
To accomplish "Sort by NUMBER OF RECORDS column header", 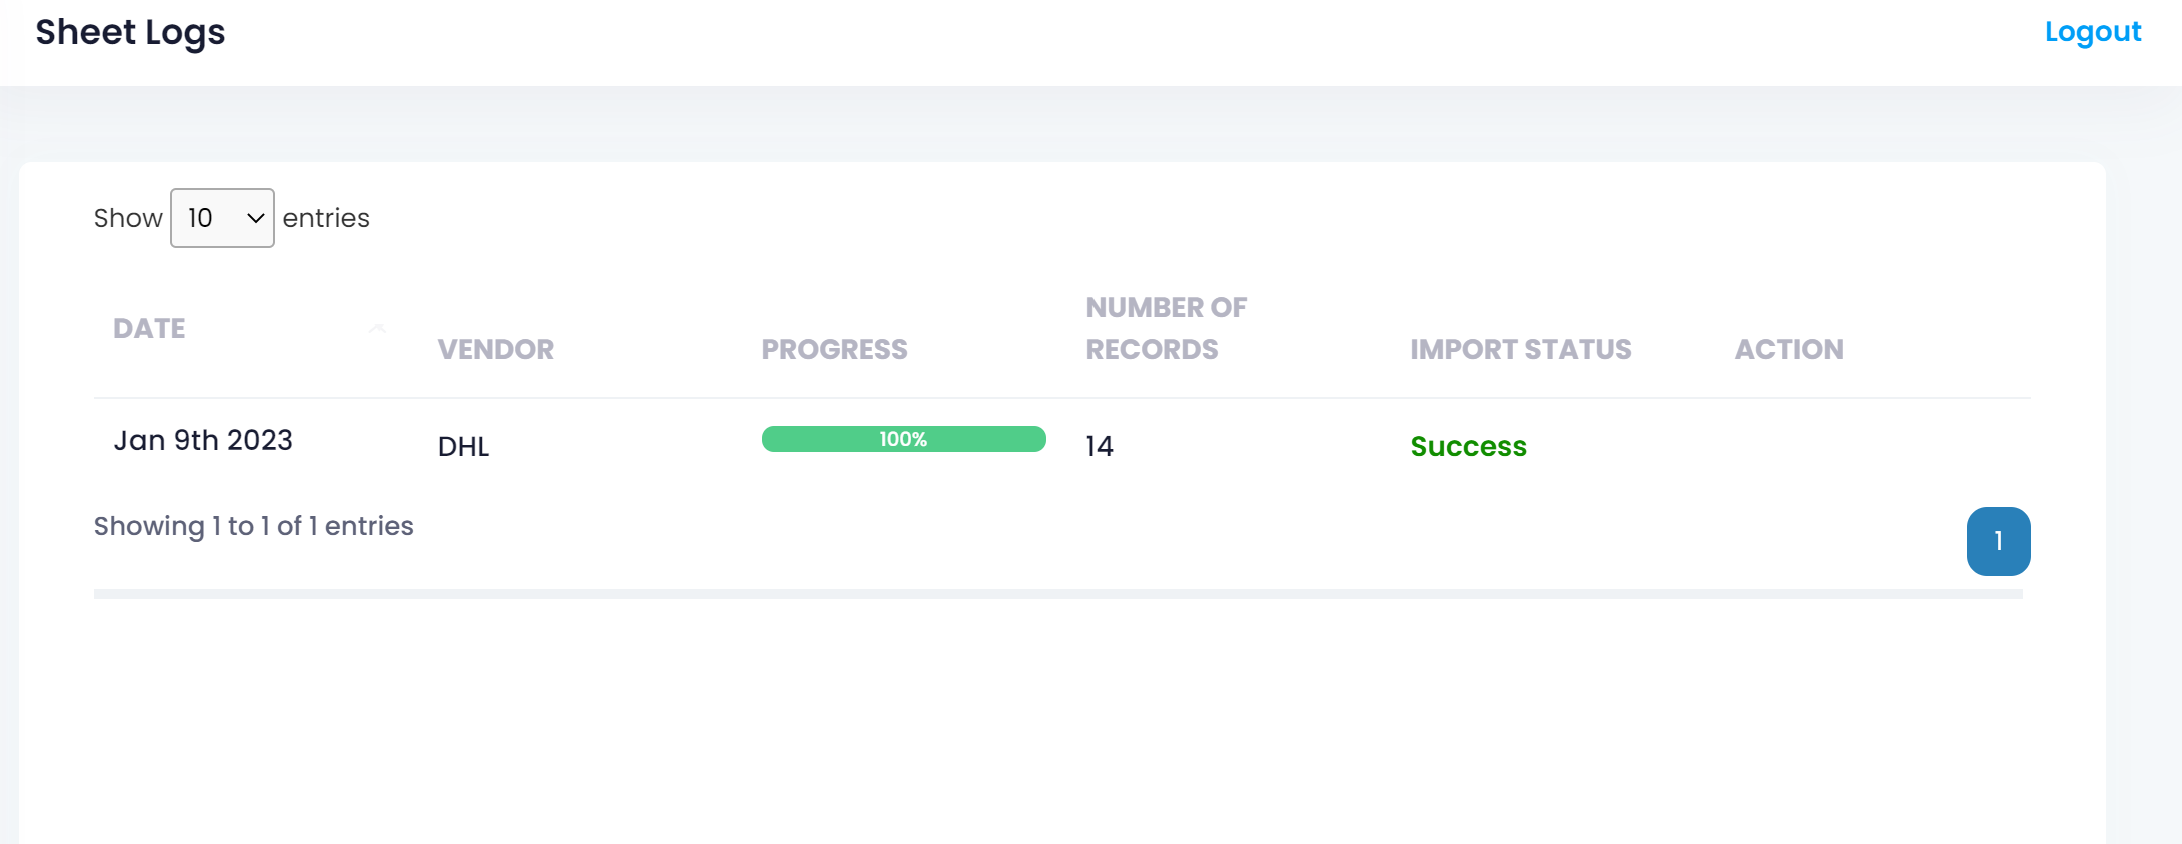I will tap(1166, 328).
